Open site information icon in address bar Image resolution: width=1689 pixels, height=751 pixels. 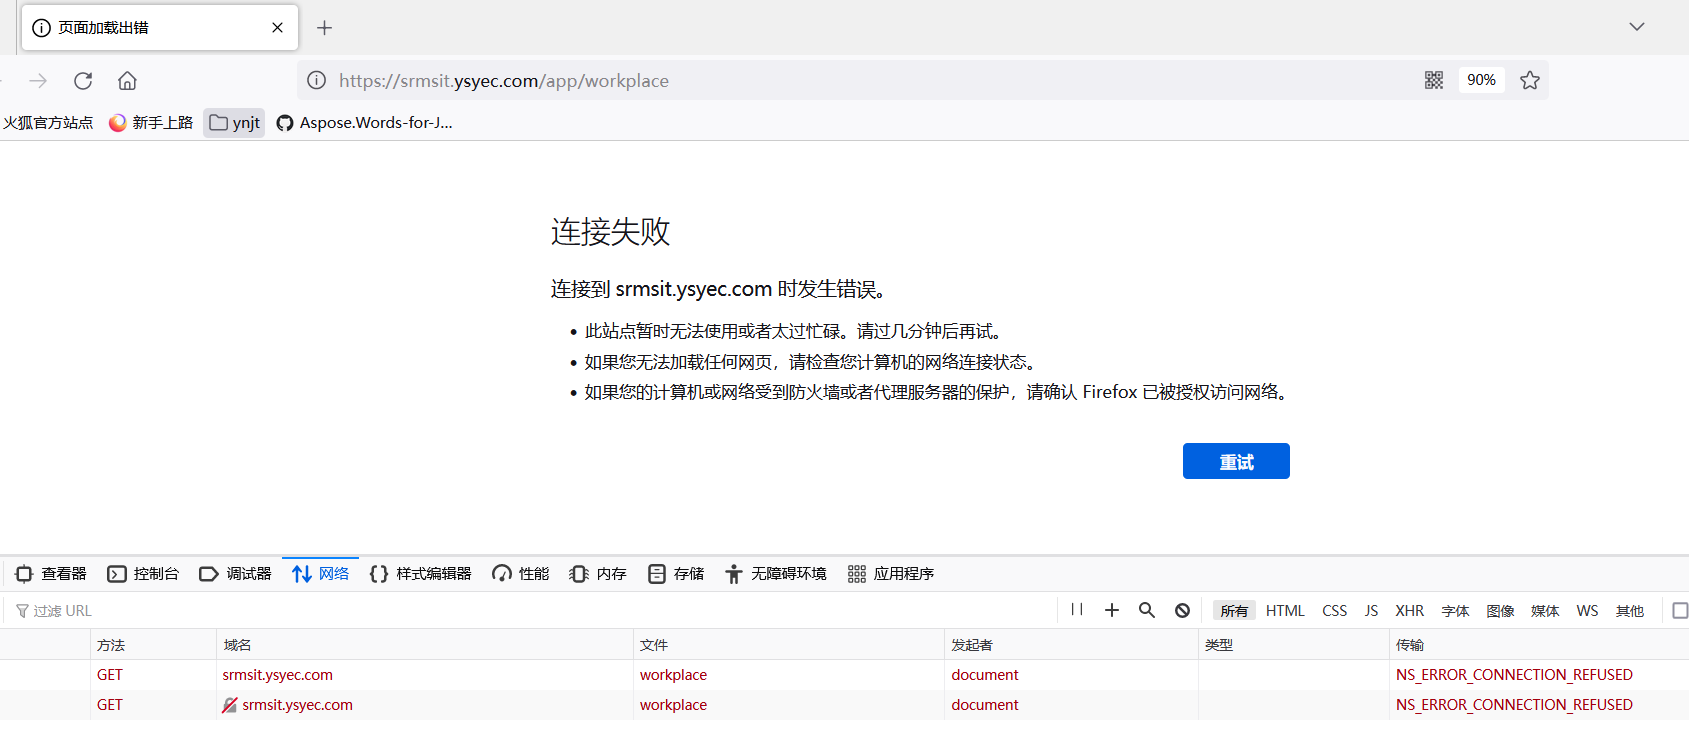tap(316, 81)
